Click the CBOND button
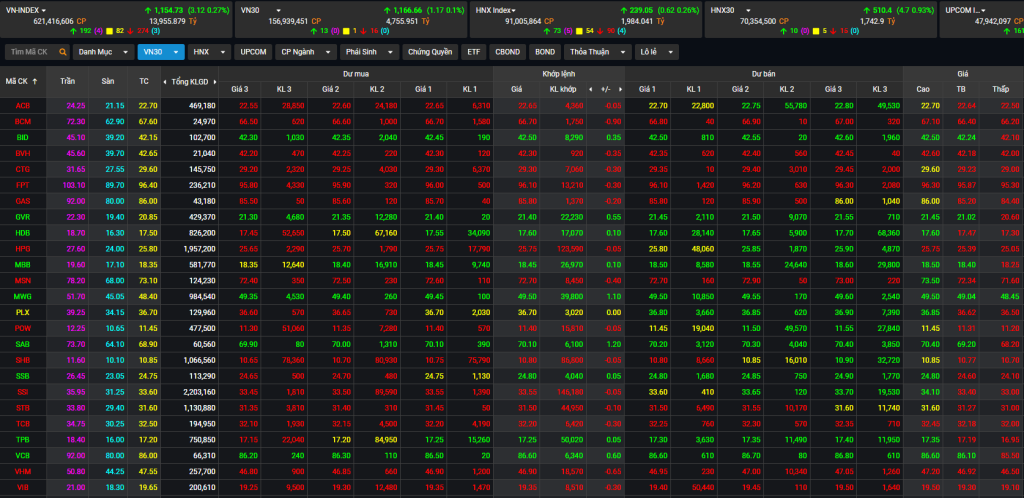 (x=507, y=51)
